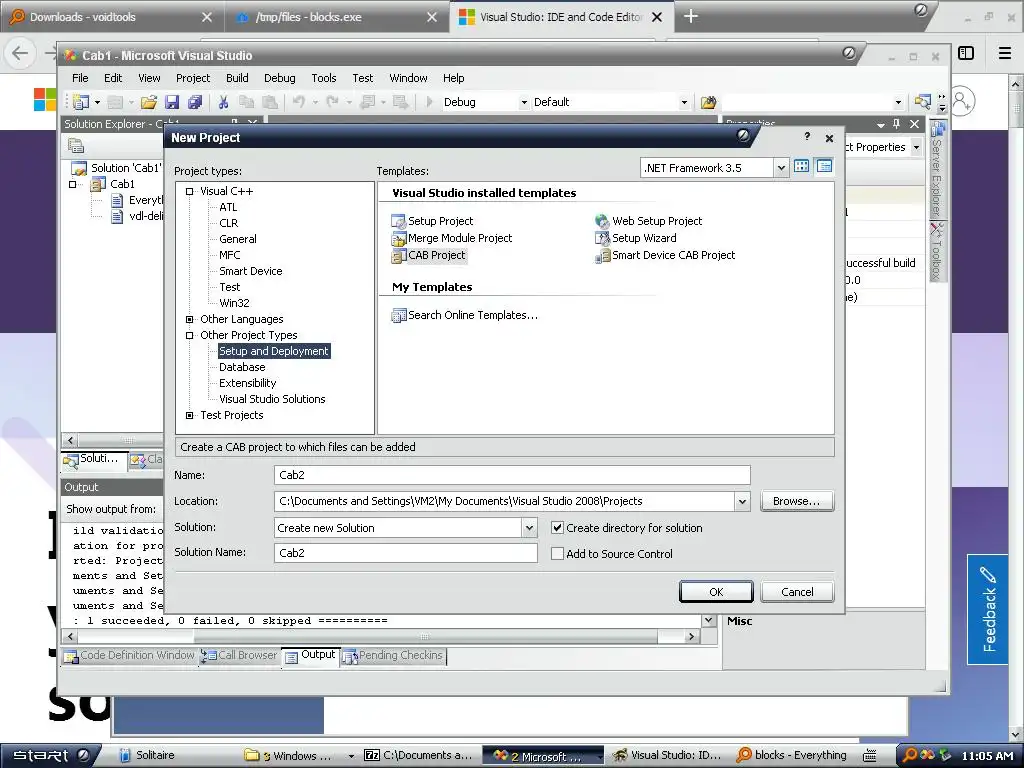The width and height of the screenshot is (1024, 768).
Task: Click the Cancel button
Action: (x=797, y=592)
